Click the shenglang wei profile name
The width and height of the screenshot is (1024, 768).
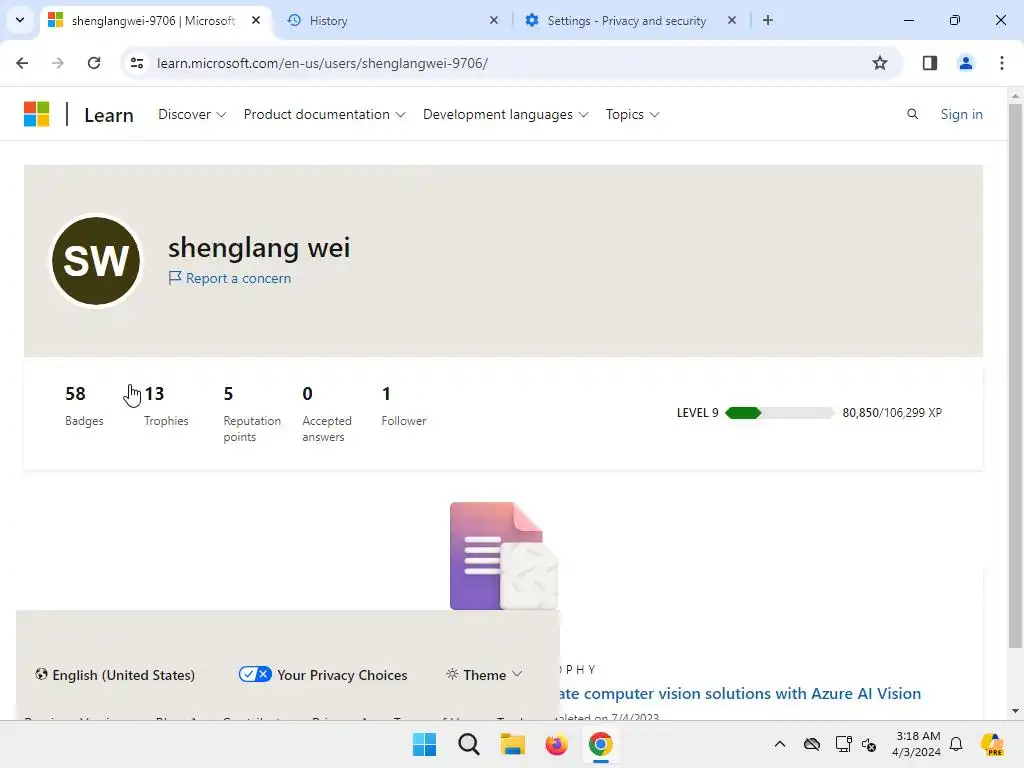click(259, 248)
